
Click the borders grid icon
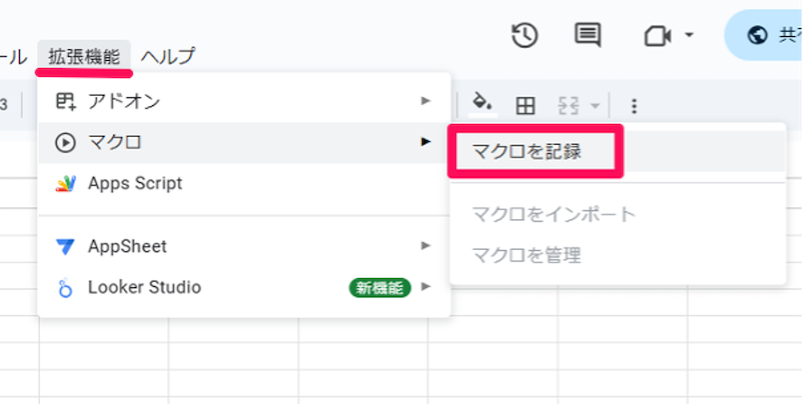coord(525,106)
